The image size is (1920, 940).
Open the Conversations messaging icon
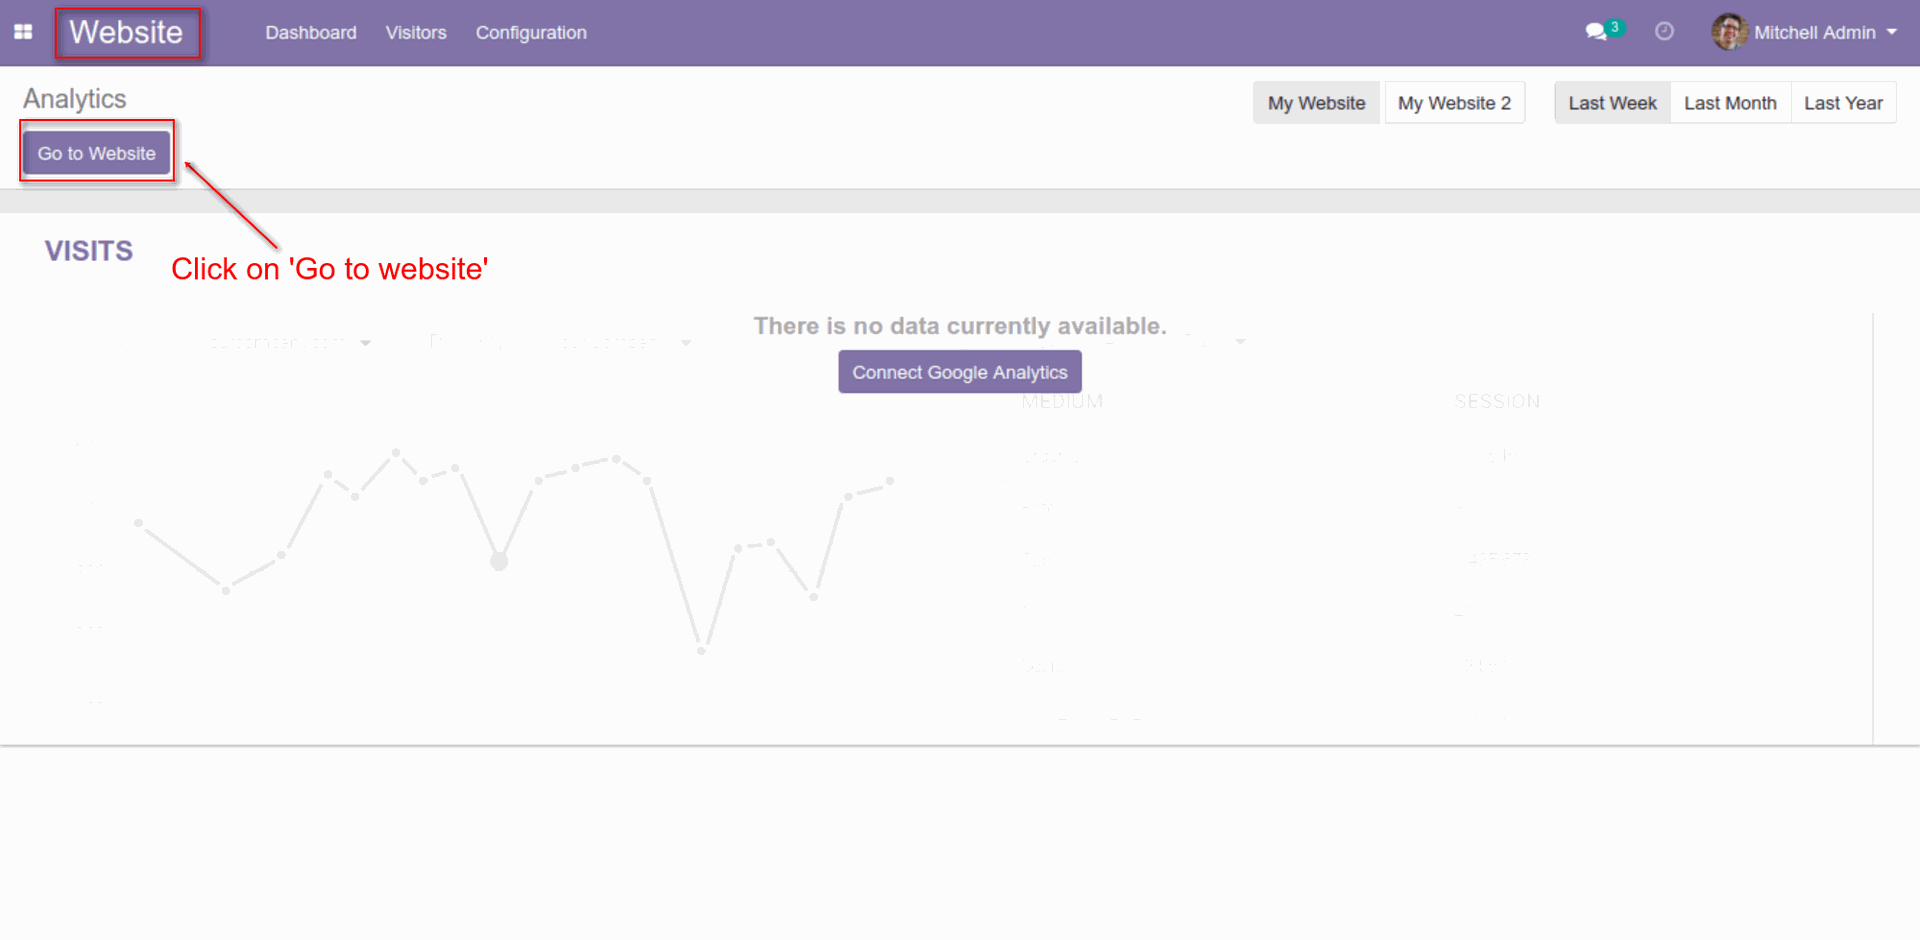click(x=1596, y=32)
